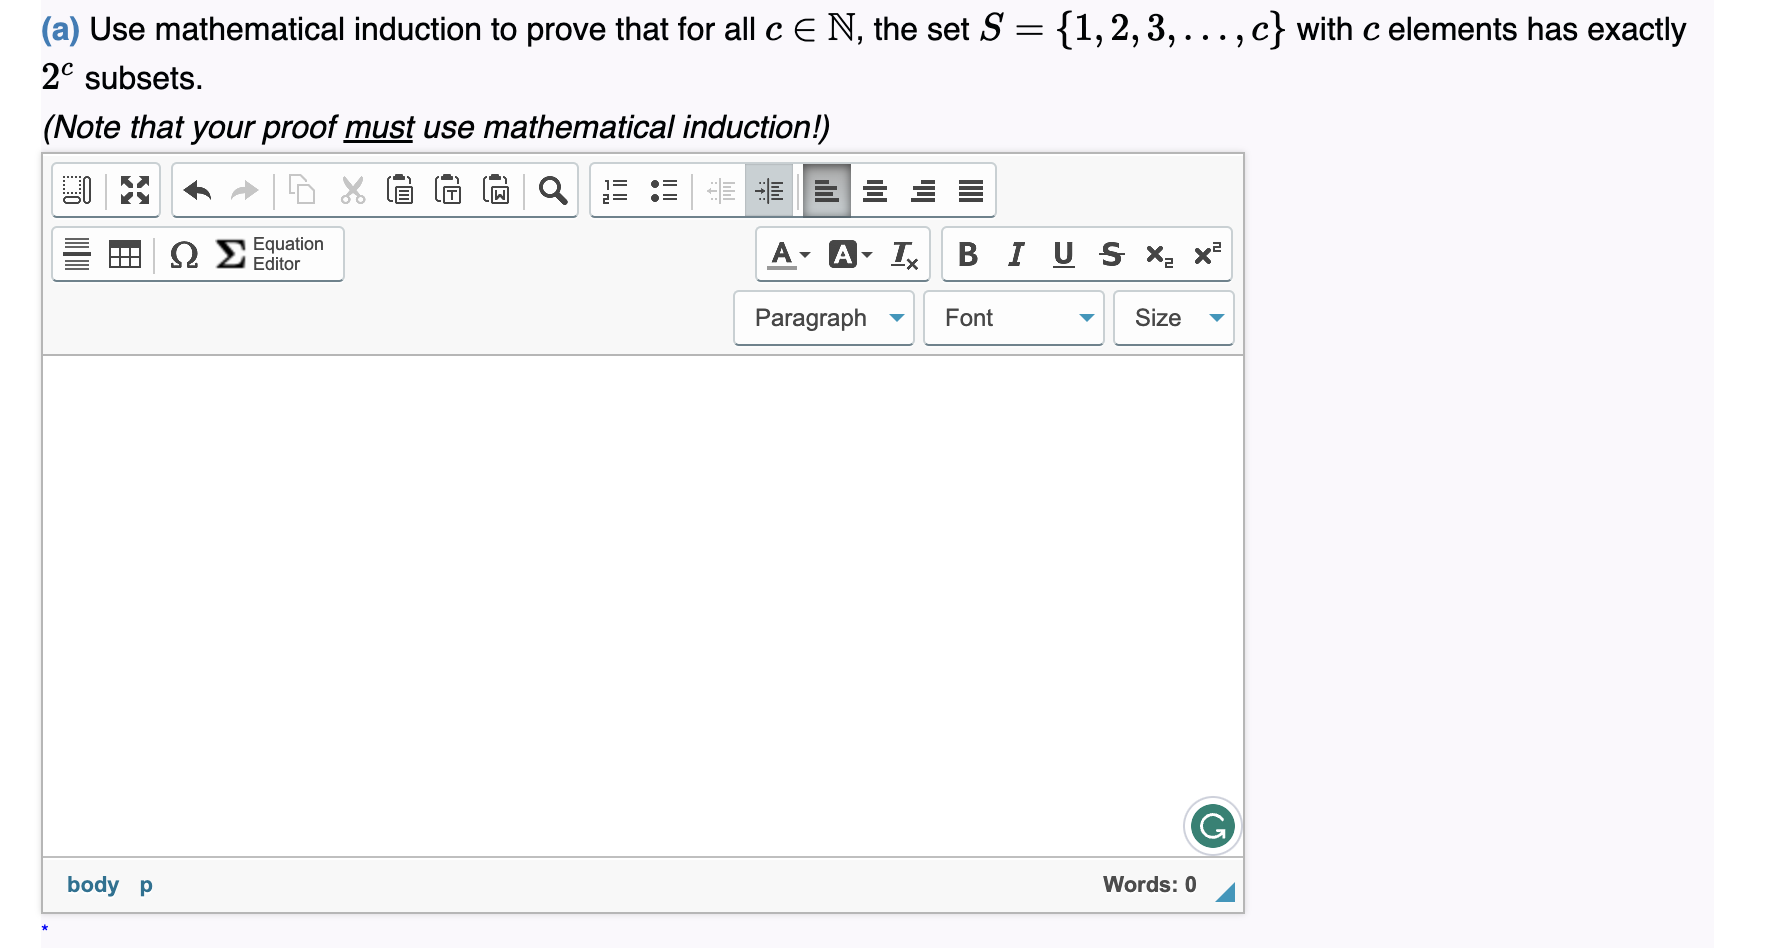Screen dimensions: 1790x948
Task: Toggle bold text formatting
Action: pos(966,254)
